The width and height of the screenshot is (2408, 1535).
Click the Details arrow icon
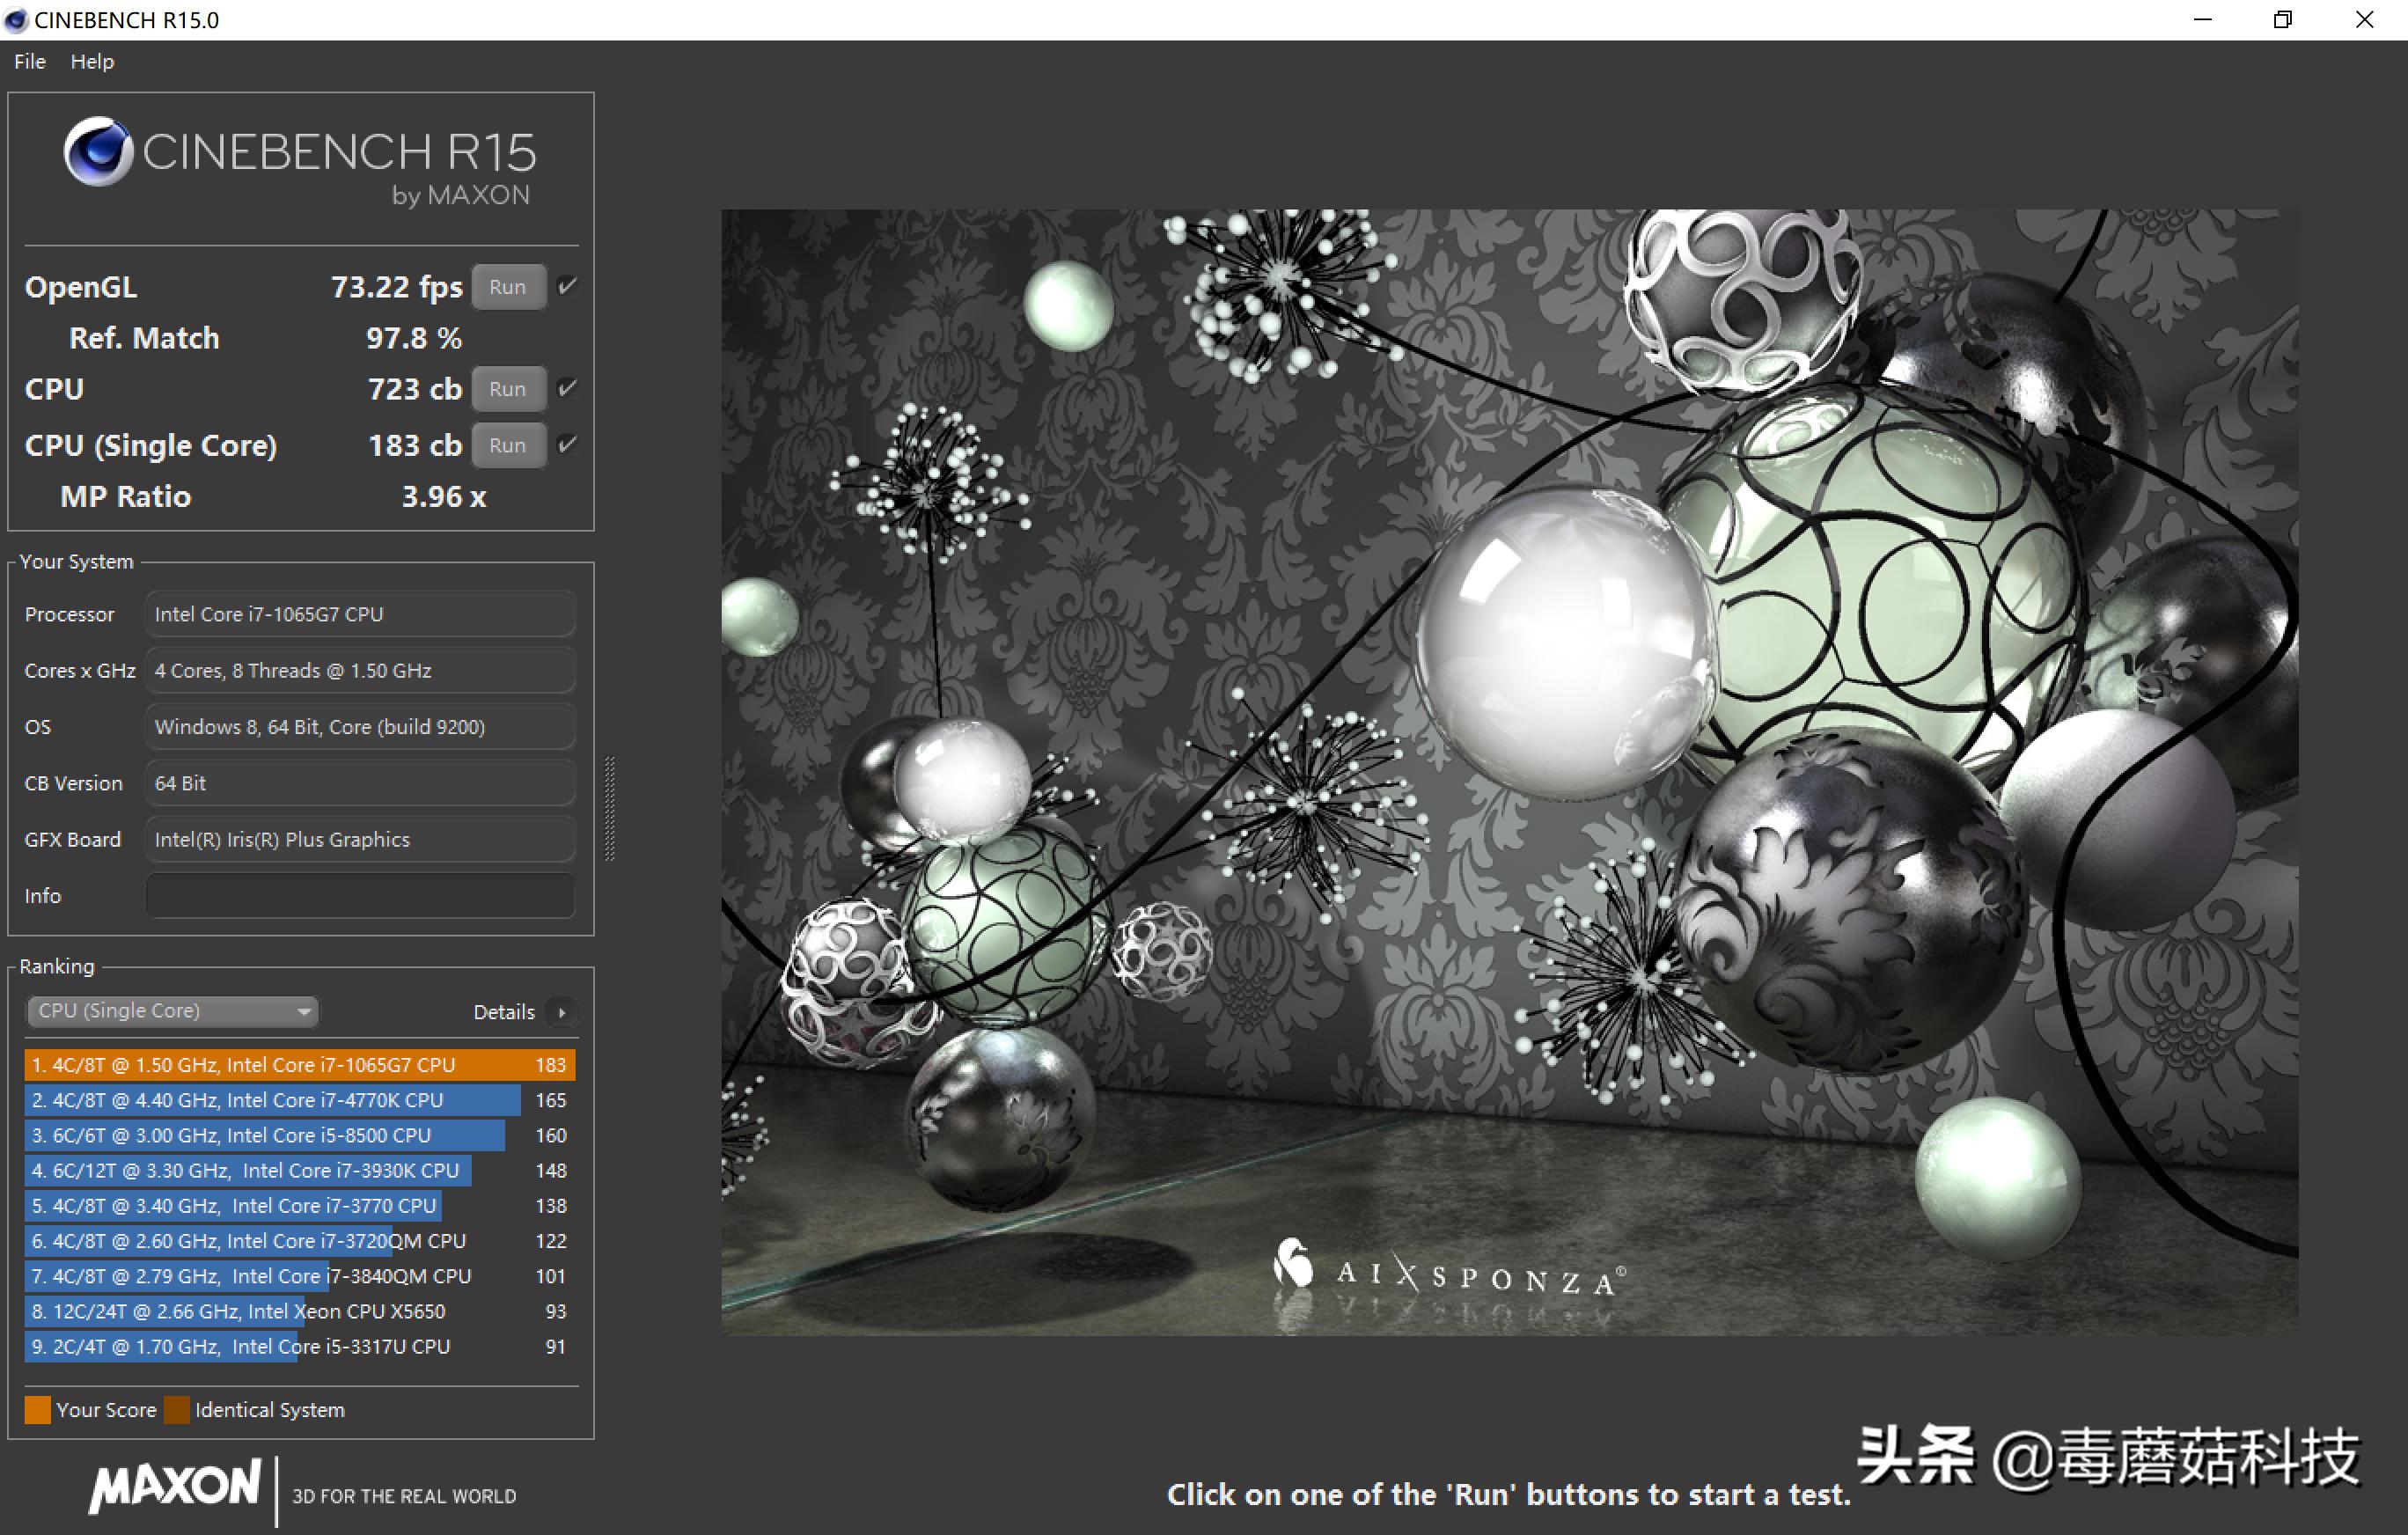(x=562, y=1013)
